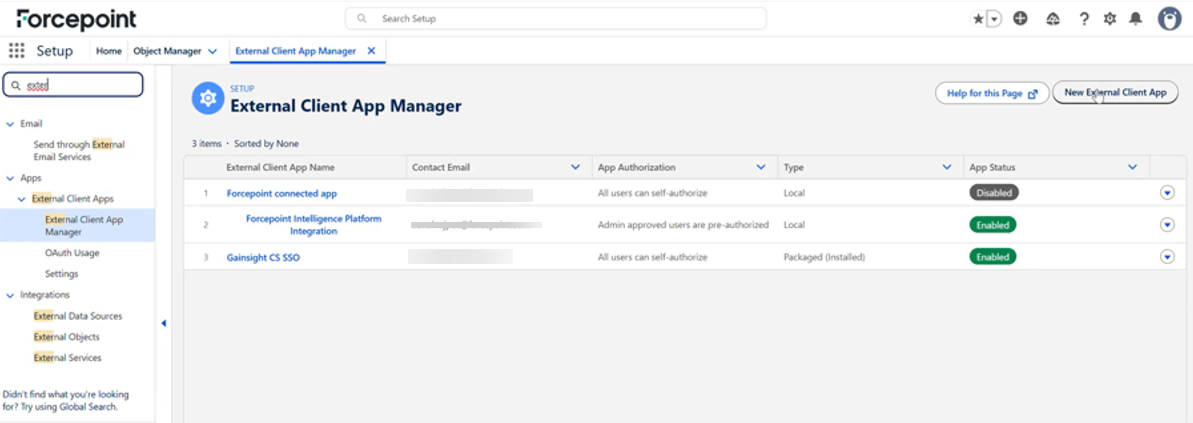The width and height of the screenshot is (1193, 423).
Task: Open row actions for Forcepoint Intelligence Platform Integration
Action: tap(1167, 224)
